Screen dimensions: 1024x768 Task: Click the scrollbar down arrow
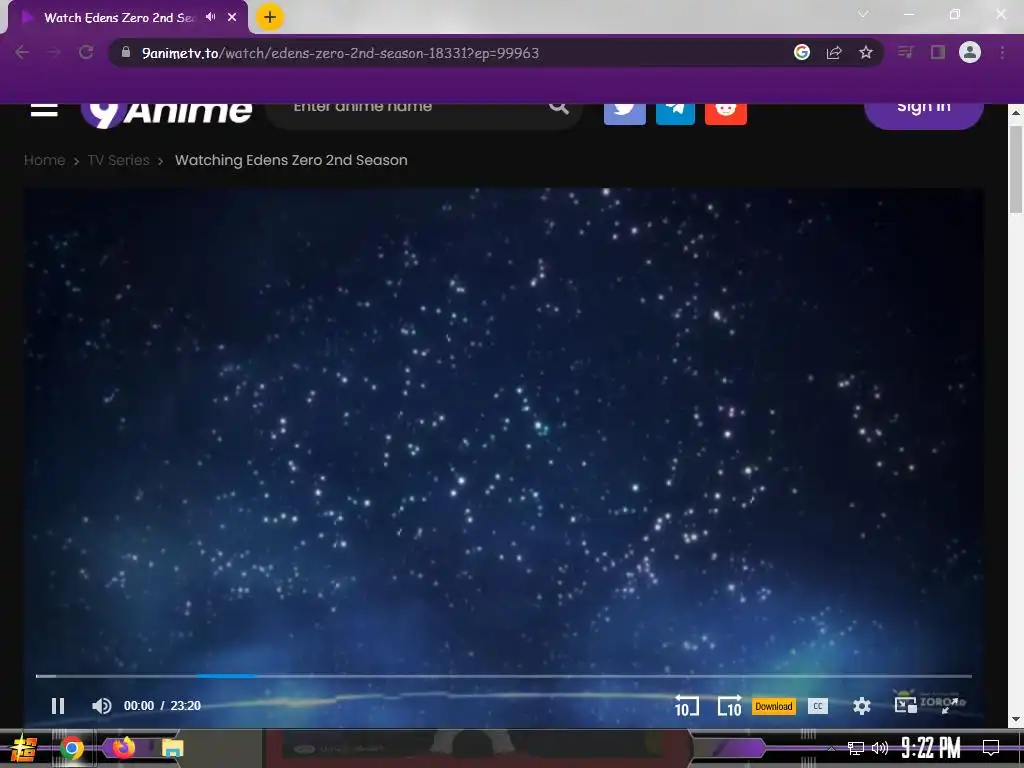(1016, 720)
